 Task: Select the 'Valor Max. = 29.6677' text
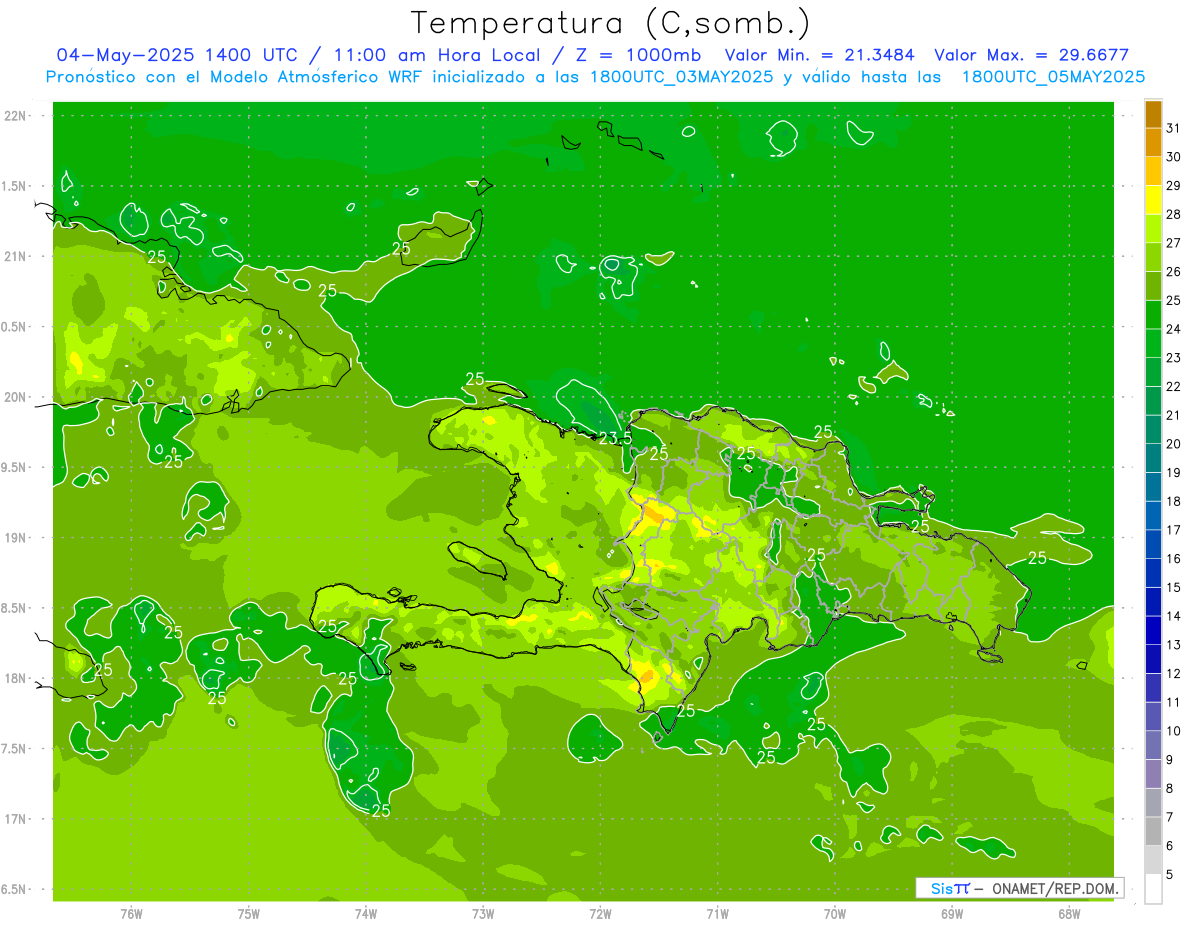coord(1032,55)
